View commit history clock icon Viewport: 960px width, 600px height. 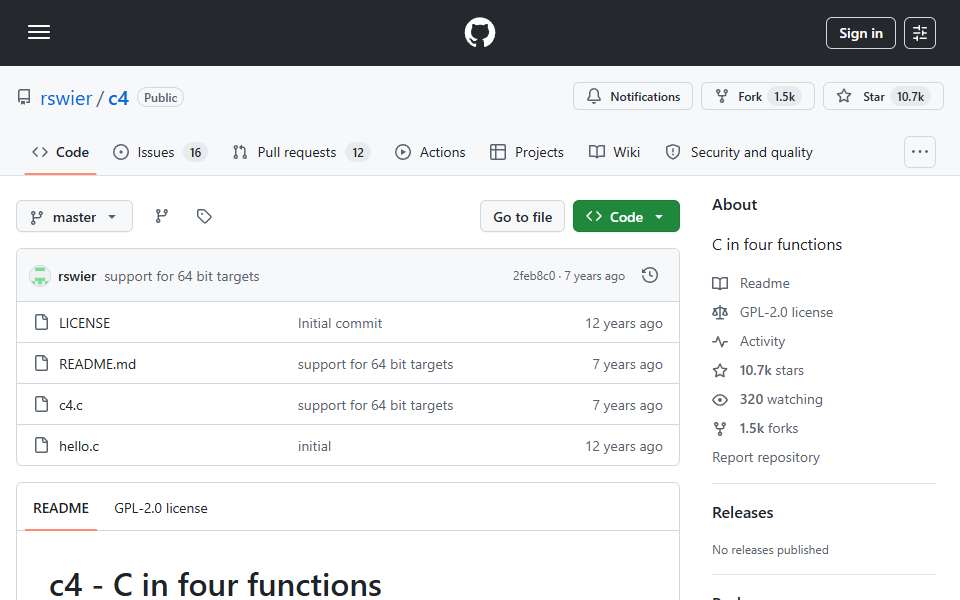(x=650, y=276)
